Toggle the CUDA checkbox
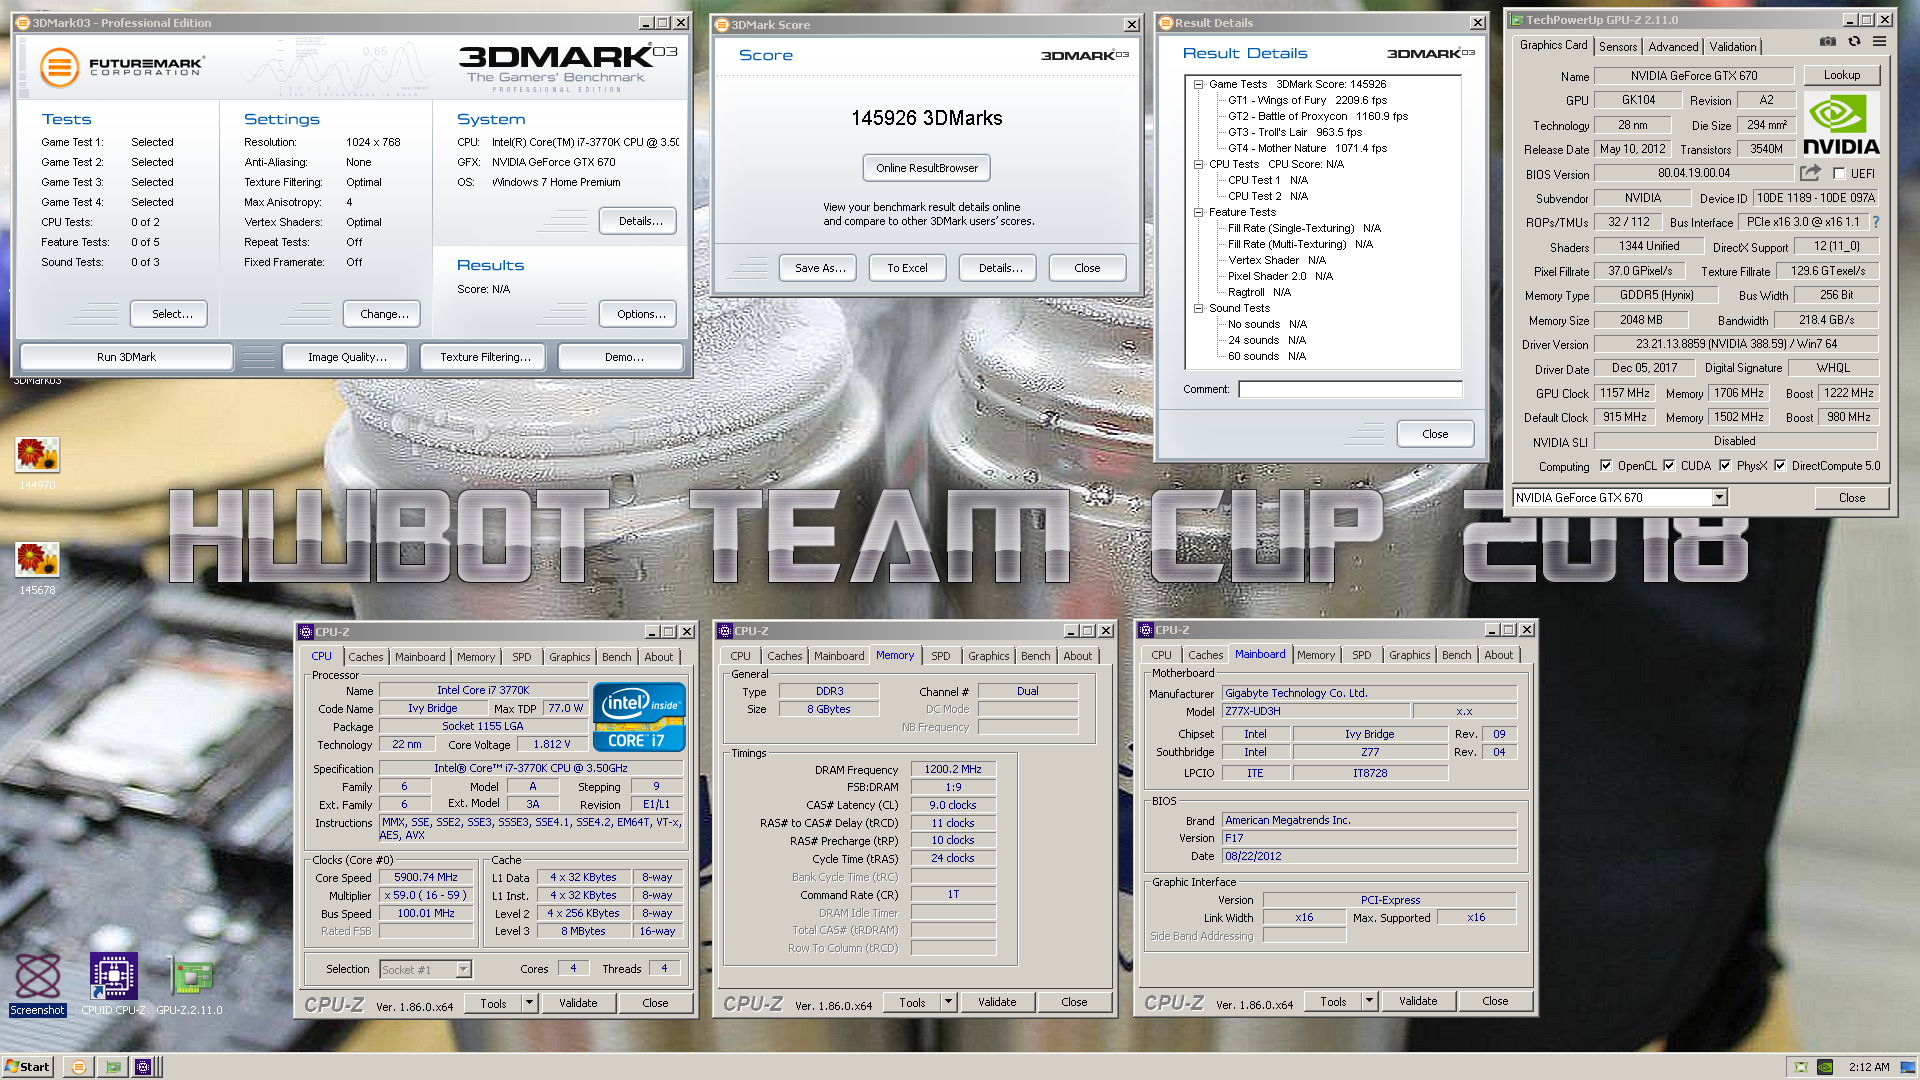 [x=1668, y=466]
